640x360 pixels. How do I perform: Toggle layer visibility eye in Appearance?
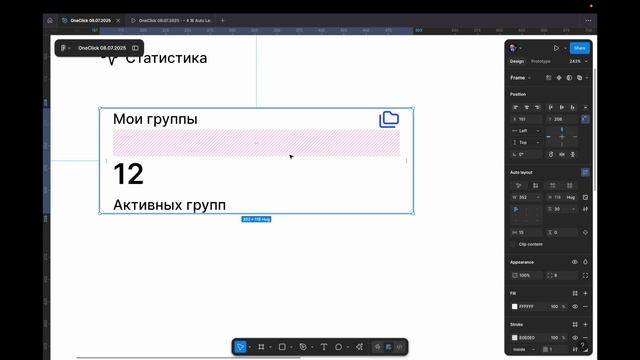pos(575,262)
